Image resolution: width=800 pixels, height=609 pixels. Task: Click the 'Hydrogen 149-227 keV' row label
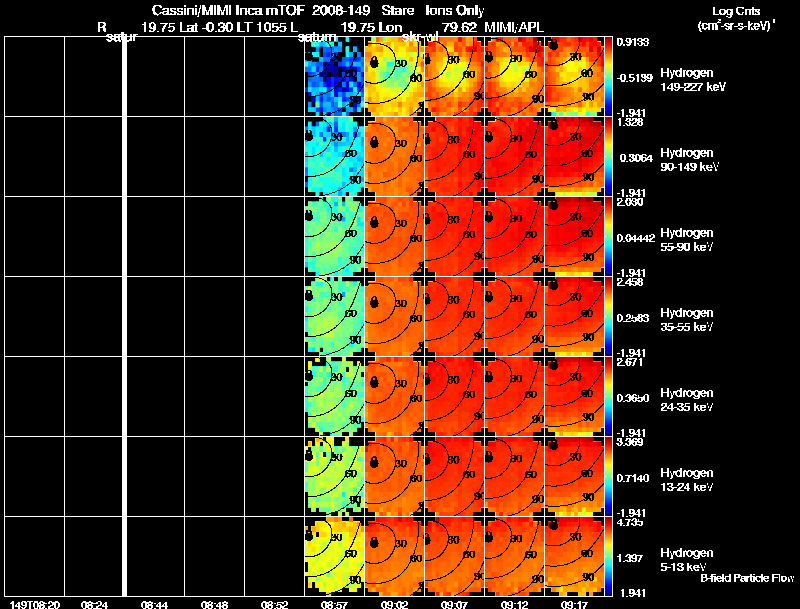(693, 80)
